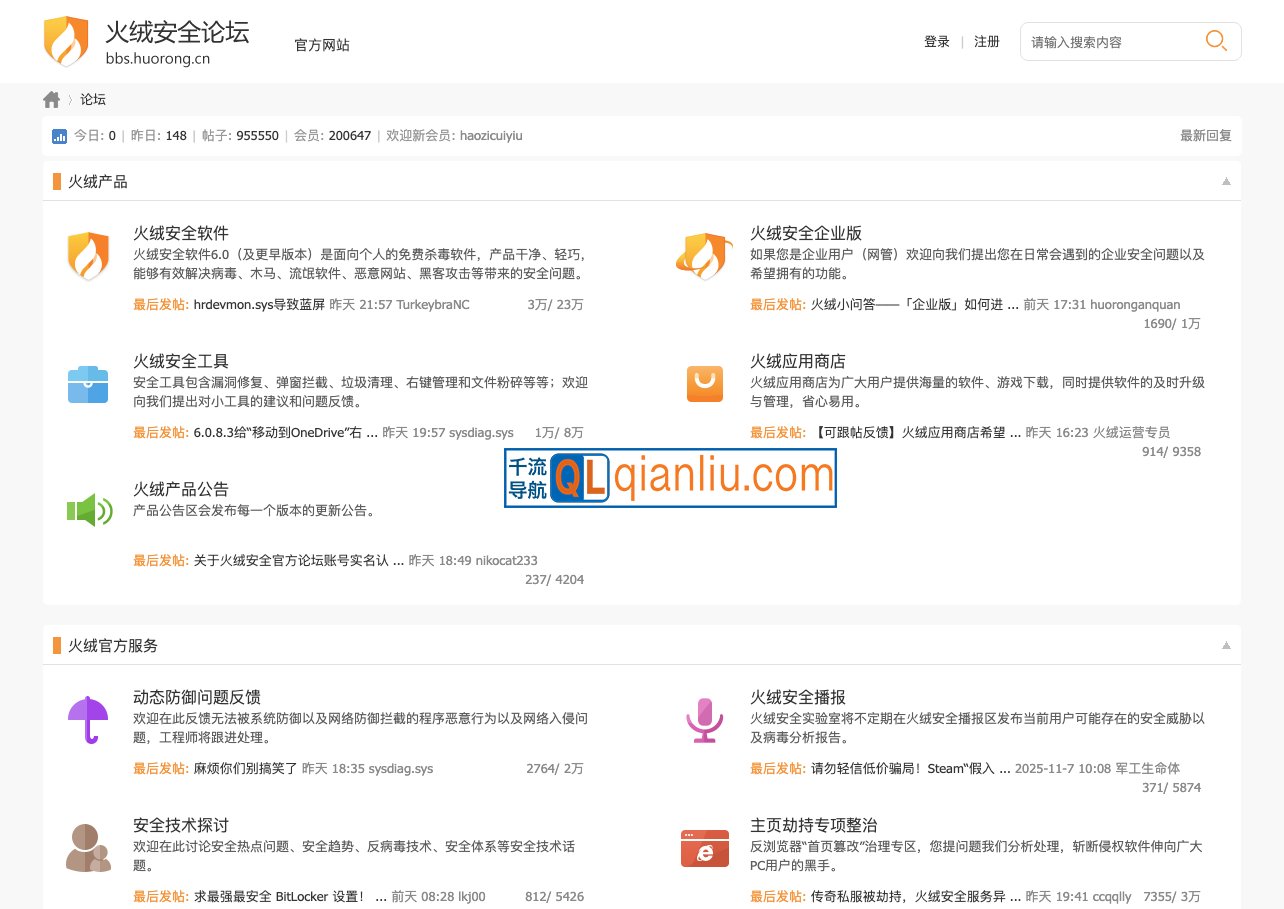This screenshot has height=909, width=1284.
Task: Click the 登录 link
Action: click(x=937, y=42)
